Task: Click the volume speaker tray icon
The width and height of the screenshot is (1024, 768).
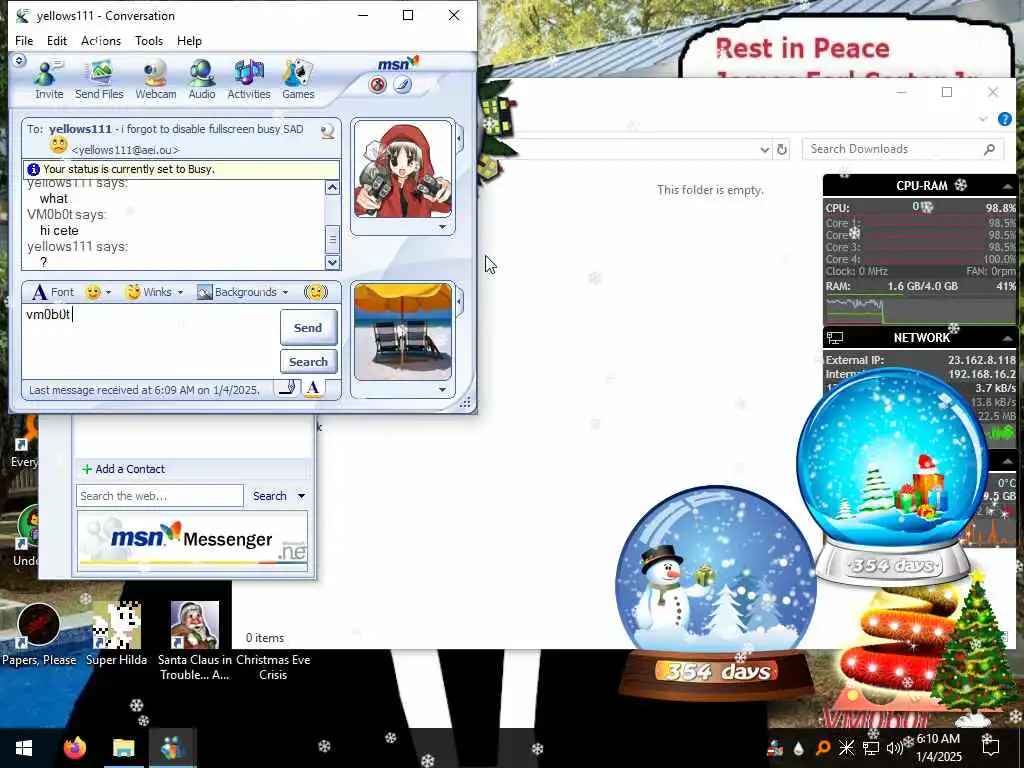Action: click(894, 748)
